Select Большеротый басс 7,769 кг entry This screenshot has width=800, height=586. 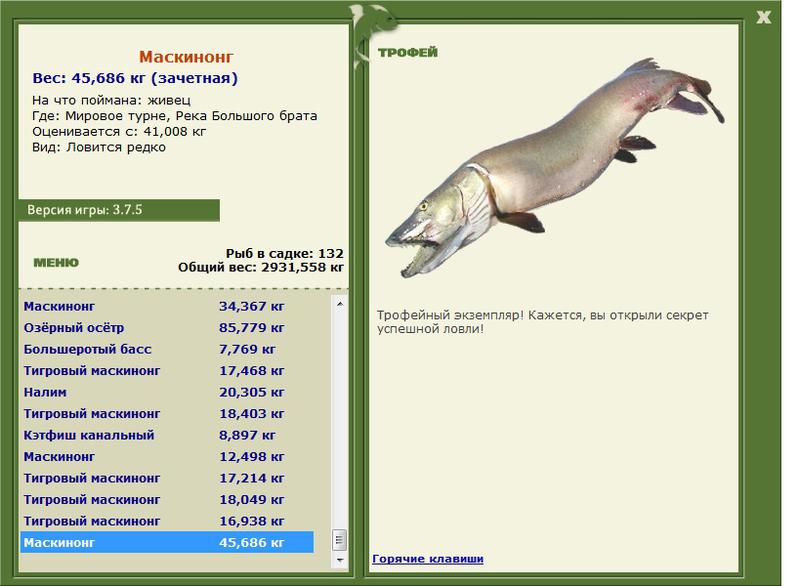(167, 349)
